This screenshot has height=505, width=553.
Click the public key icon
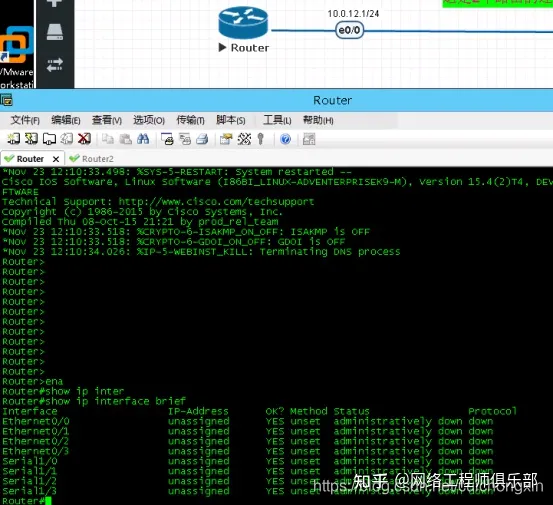[x=261, y=139]
